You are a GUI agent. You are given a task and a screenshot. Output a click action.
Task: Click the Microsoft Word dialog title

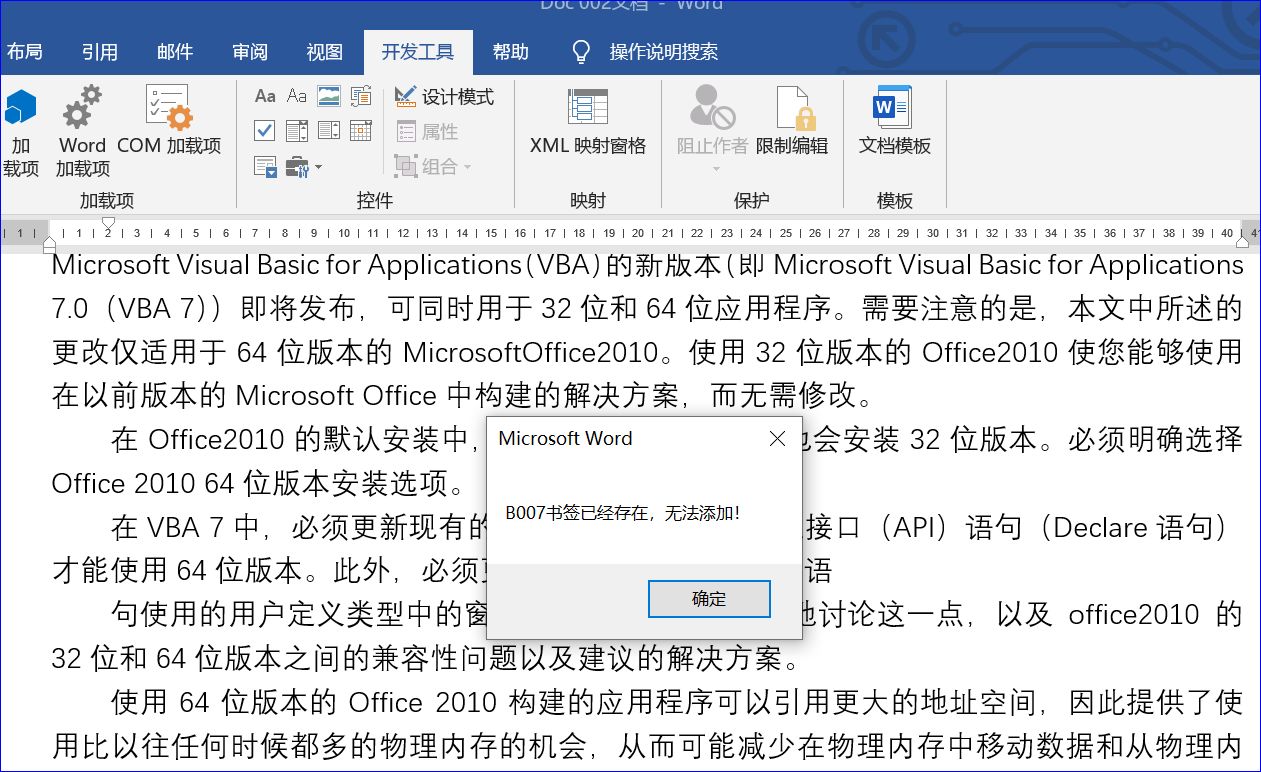[x=565, y=438]
